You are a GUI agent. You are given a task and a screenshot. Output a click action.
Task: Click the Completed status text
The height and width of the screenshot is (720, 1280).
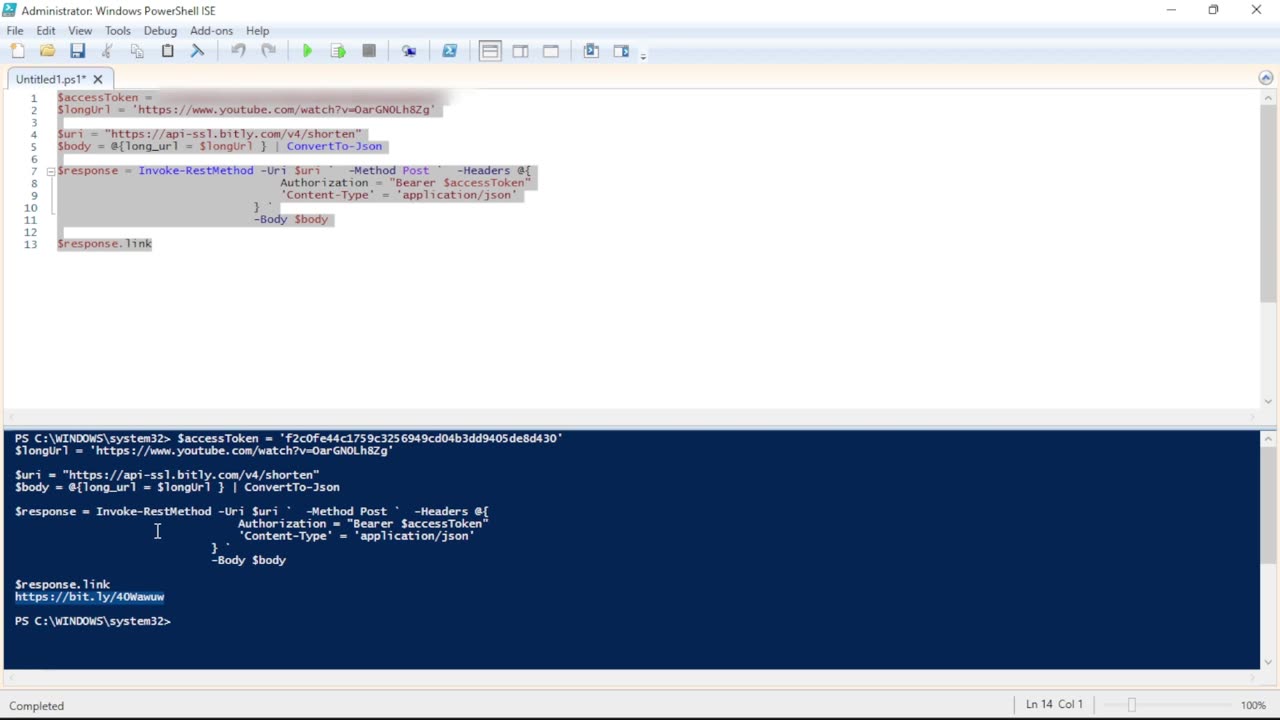pos(37,706)
